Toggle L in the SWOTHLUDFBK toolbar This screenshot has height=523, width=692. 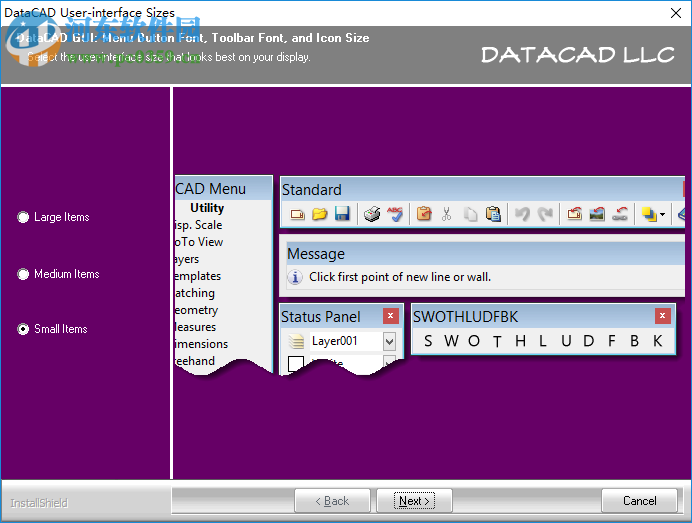click(x=543, y=341)
